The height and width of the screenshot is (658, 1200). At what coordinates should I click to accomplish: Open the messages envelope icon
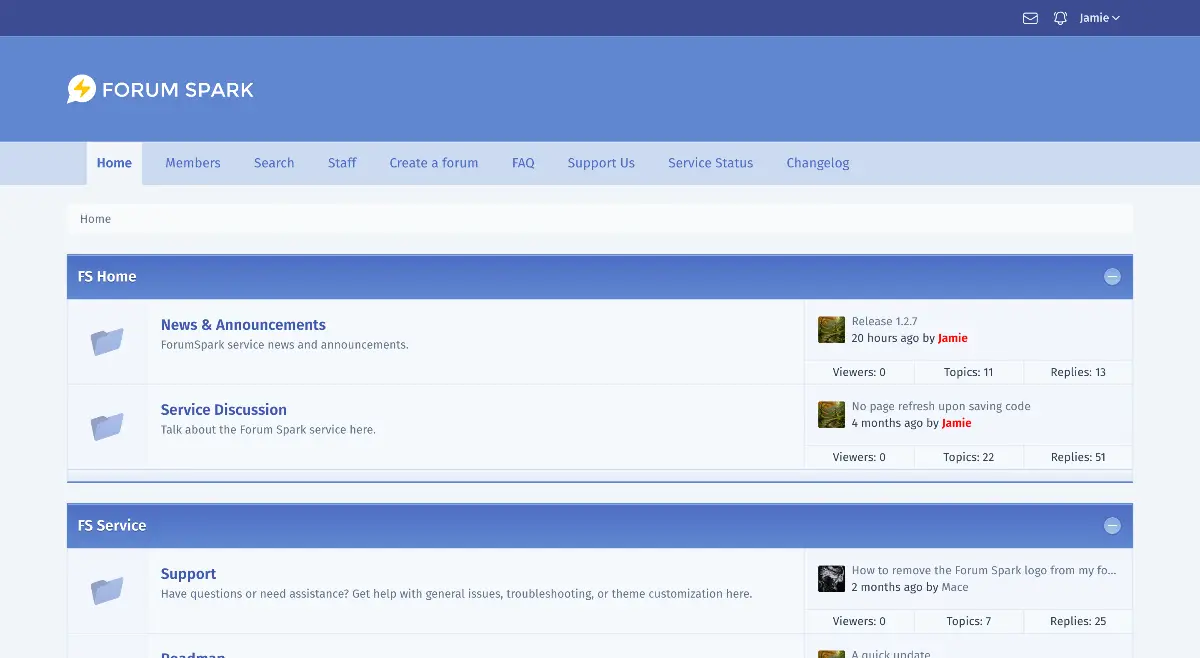[1030, 18]
